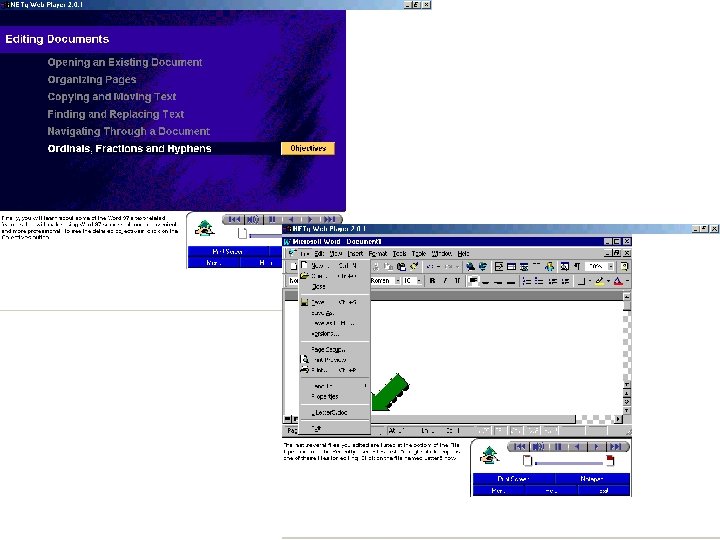This screenshot has height=540, width=720.
Task: Select the Format Painter brush icon
Action: pyautogui.click(x=414, y=266)
